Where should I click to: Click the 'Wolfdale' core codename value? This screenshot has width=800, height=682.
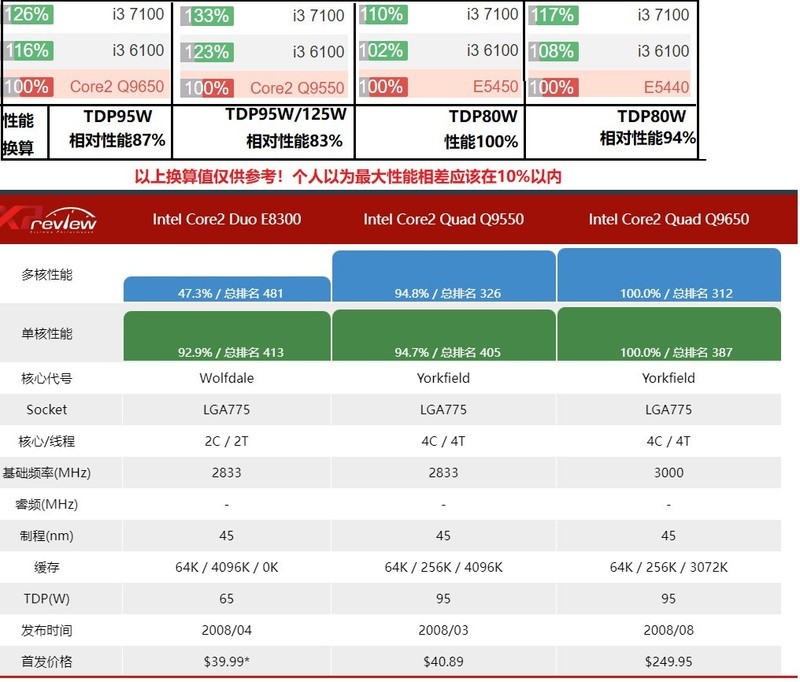(227, 378)
